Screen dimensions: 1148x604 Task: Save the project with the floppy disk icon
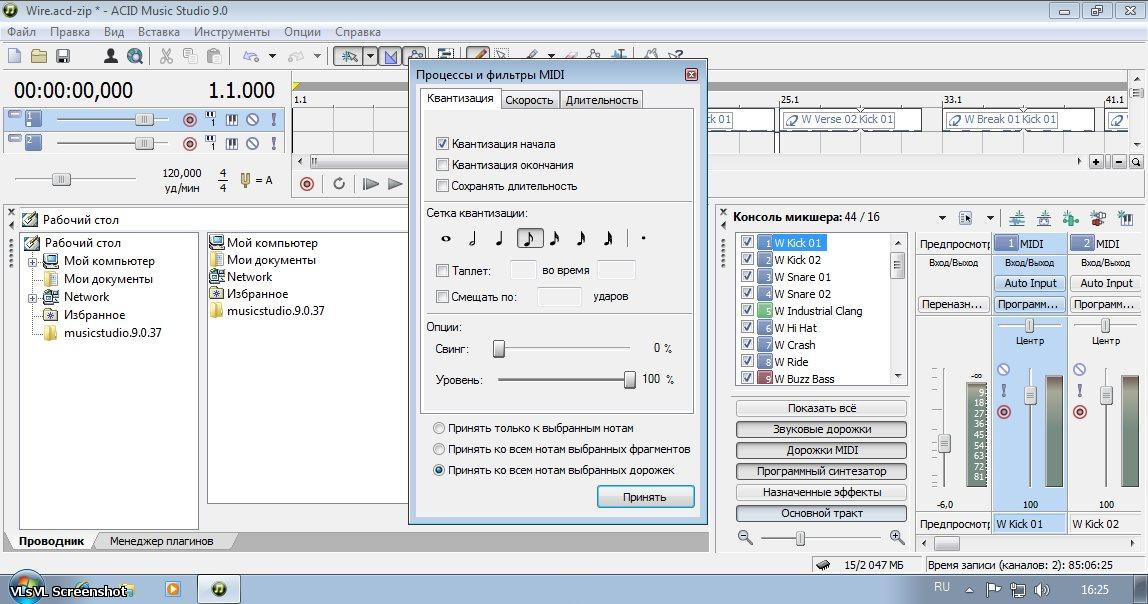[63, 56]
